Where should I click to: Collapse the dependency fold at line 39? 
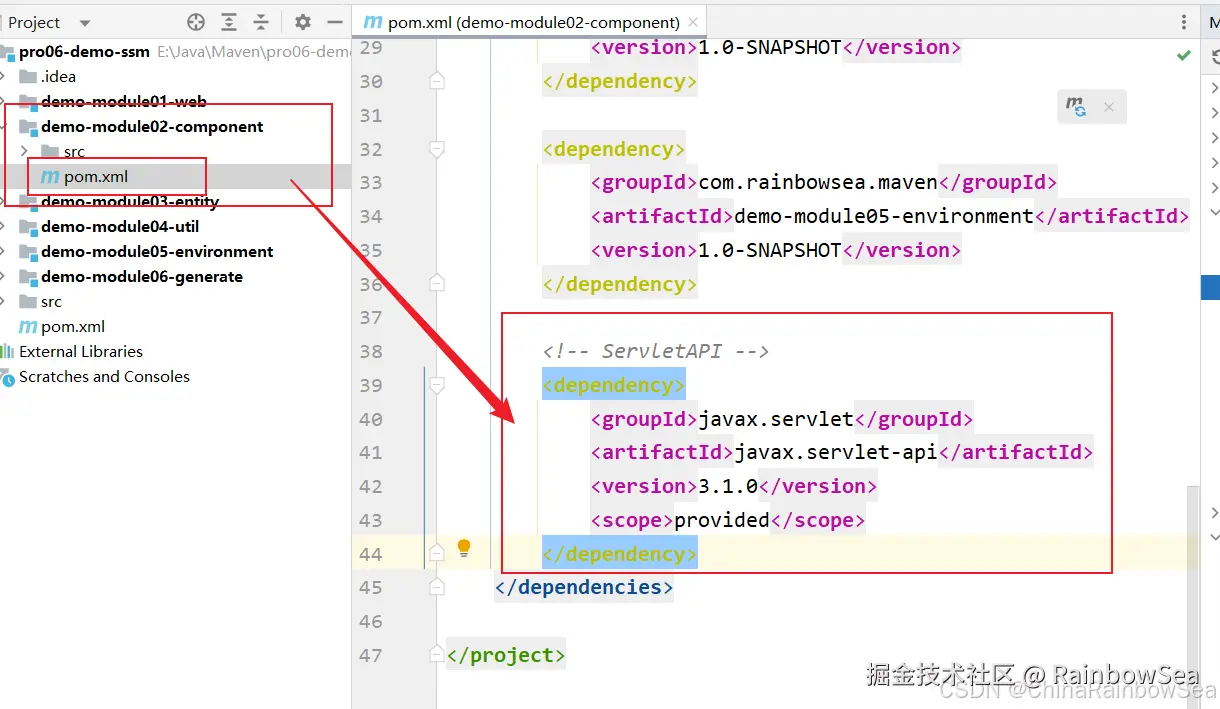436,385
